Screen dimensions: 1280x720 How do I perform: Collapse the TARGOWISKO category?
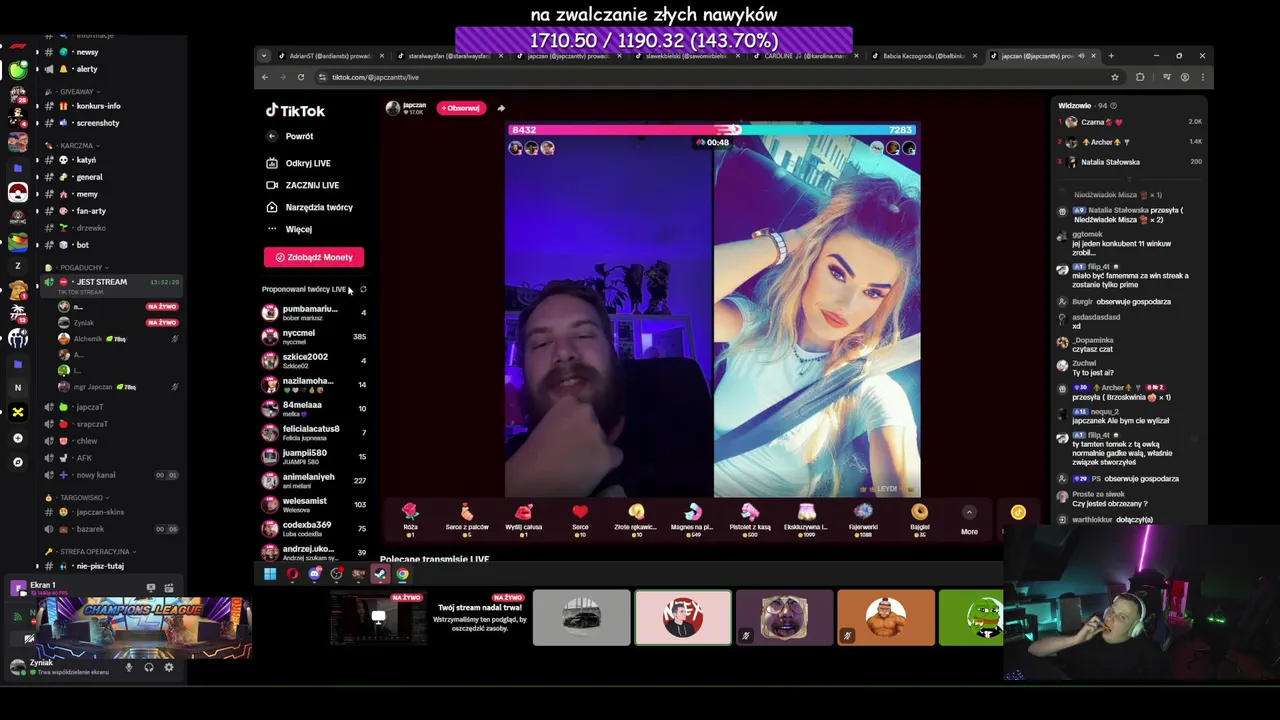(x=80, y=498)
